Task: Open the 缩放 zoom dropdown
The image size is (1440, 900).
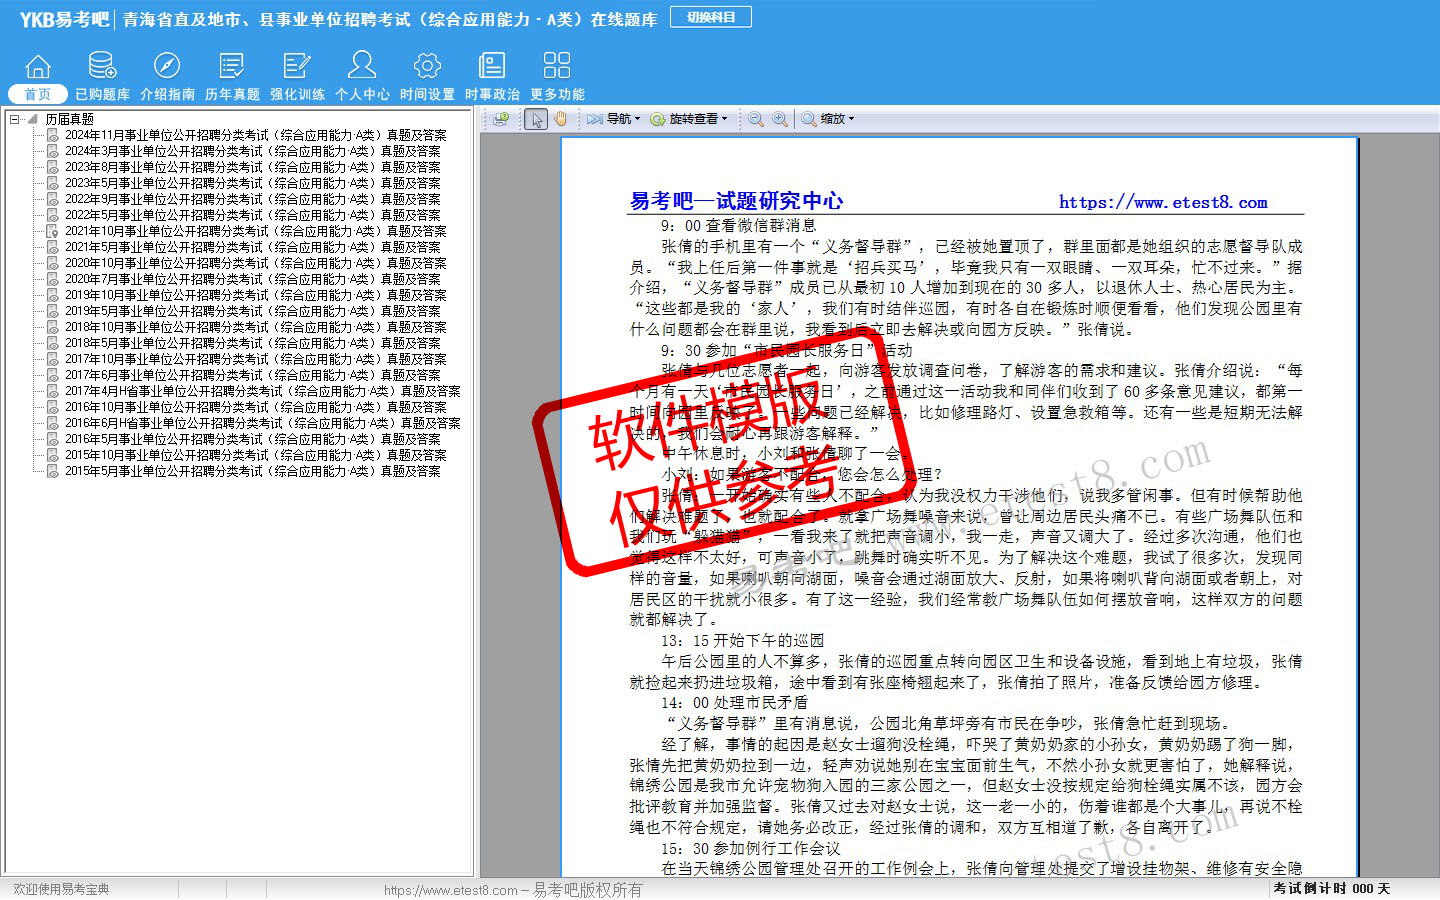Action: point(829,119)
